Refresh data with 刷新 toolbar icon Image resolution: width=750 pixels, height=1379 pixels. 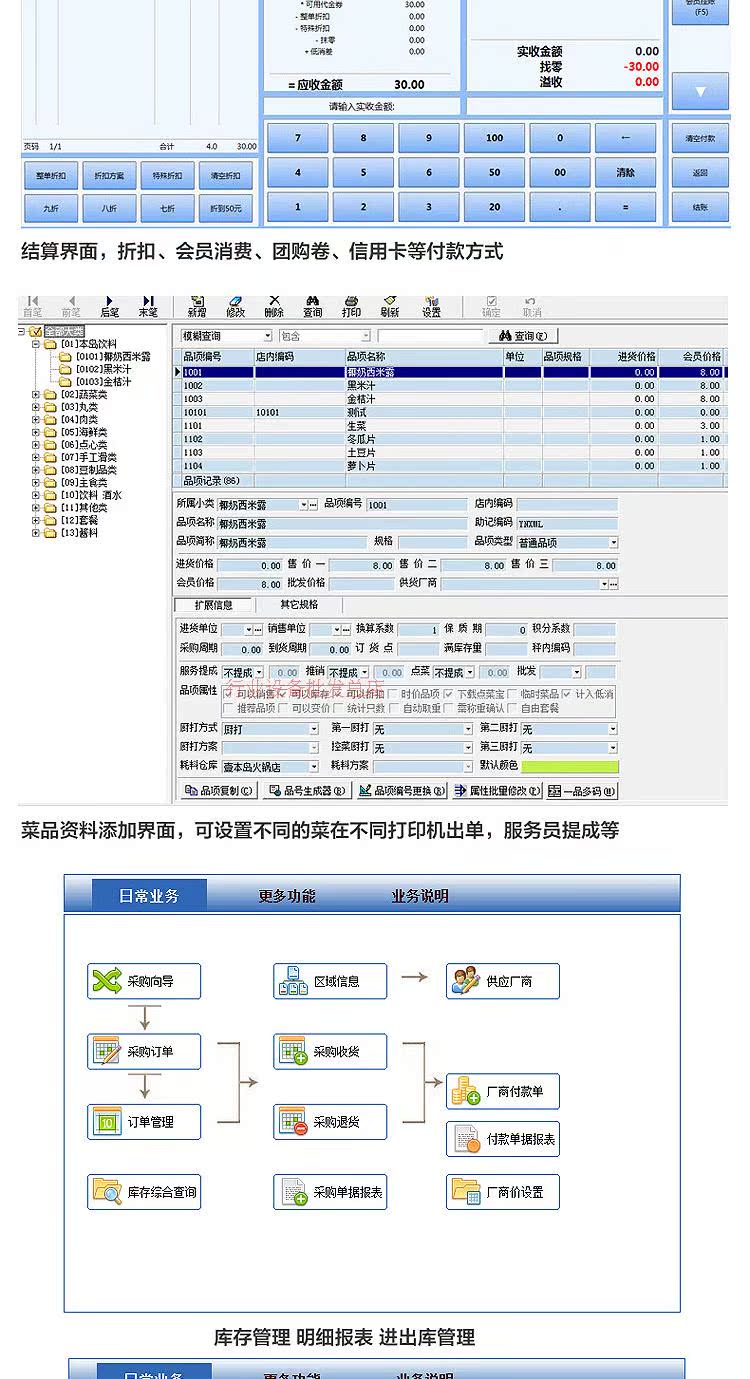tap(390, 306)
